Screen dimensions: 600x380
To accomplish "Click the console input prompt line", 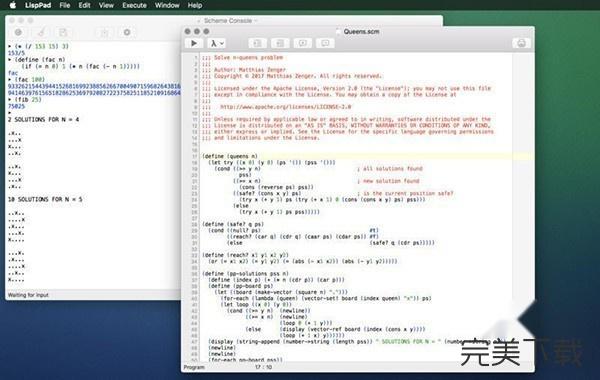I will (94, 113).
